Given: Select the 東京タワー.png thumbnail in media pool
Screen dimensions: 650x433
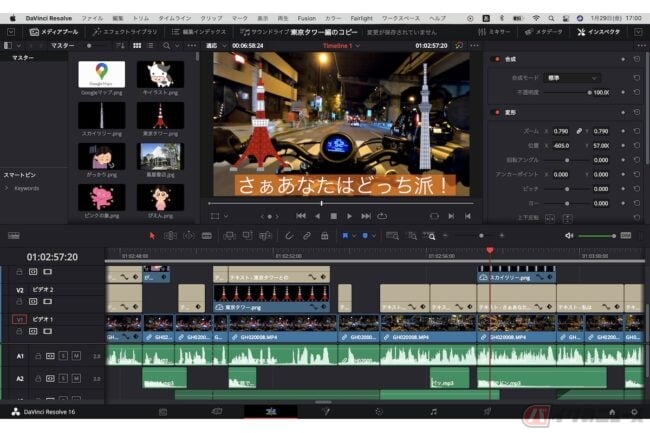Looking at the screenshot, I should tap(160, 115).
